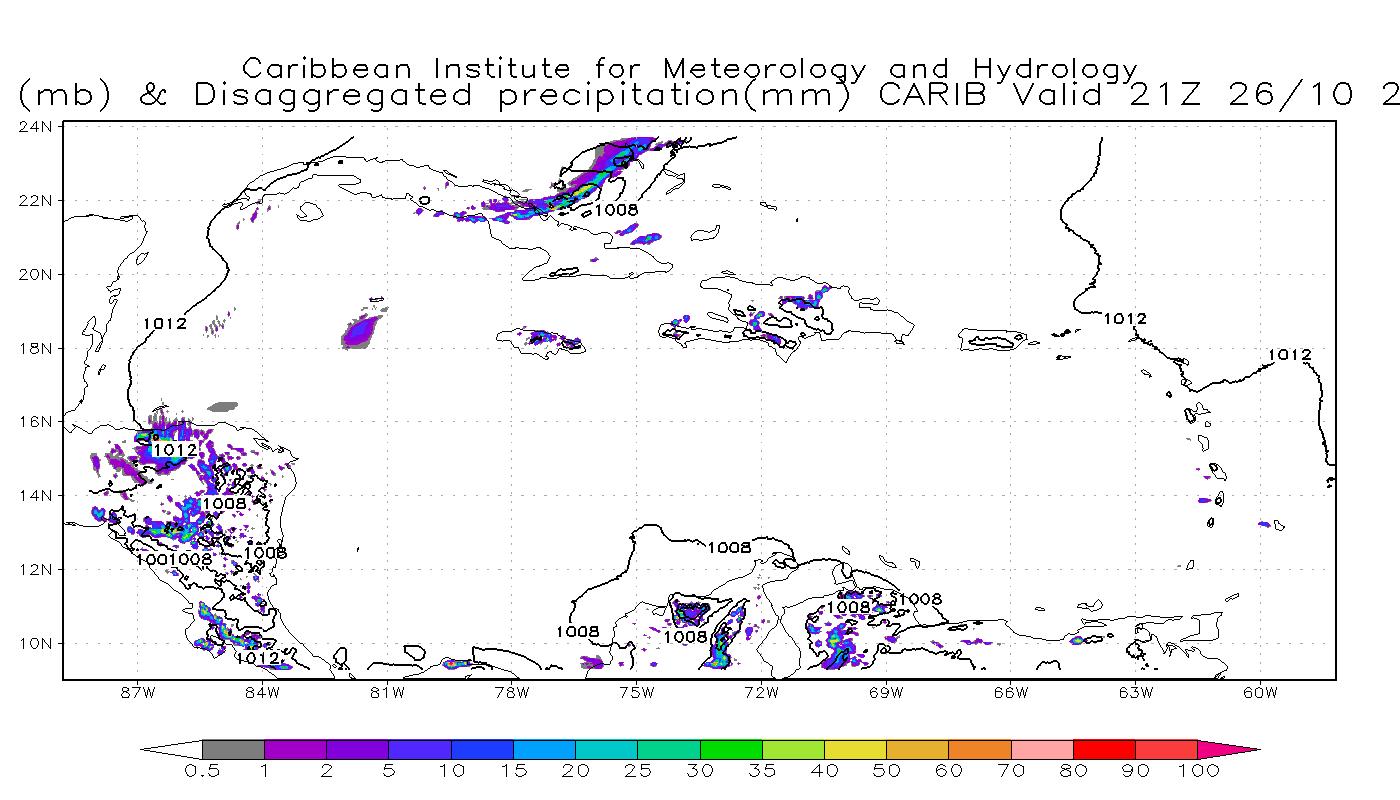Click the gray 0.5–1 mm legend swatch

click(233, 749)
